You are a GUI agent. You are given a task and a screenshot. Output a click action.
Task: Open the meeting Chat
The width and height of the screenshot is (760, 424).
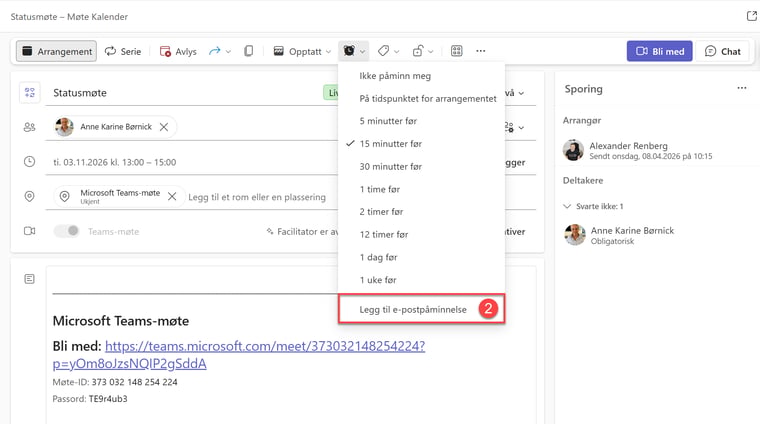(723, 51)
